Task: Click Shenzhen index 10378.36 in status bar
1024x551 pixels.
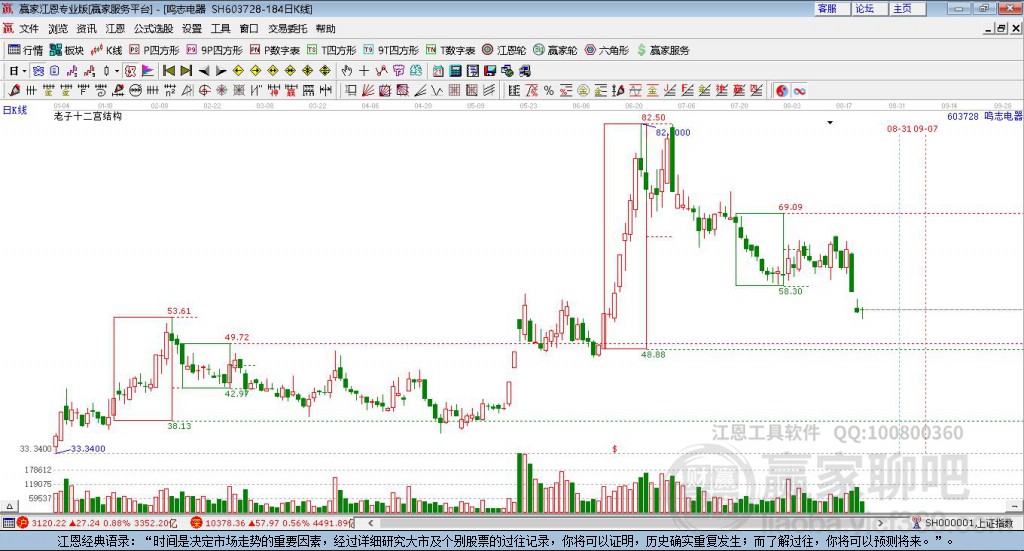Action: coord(227,523)
